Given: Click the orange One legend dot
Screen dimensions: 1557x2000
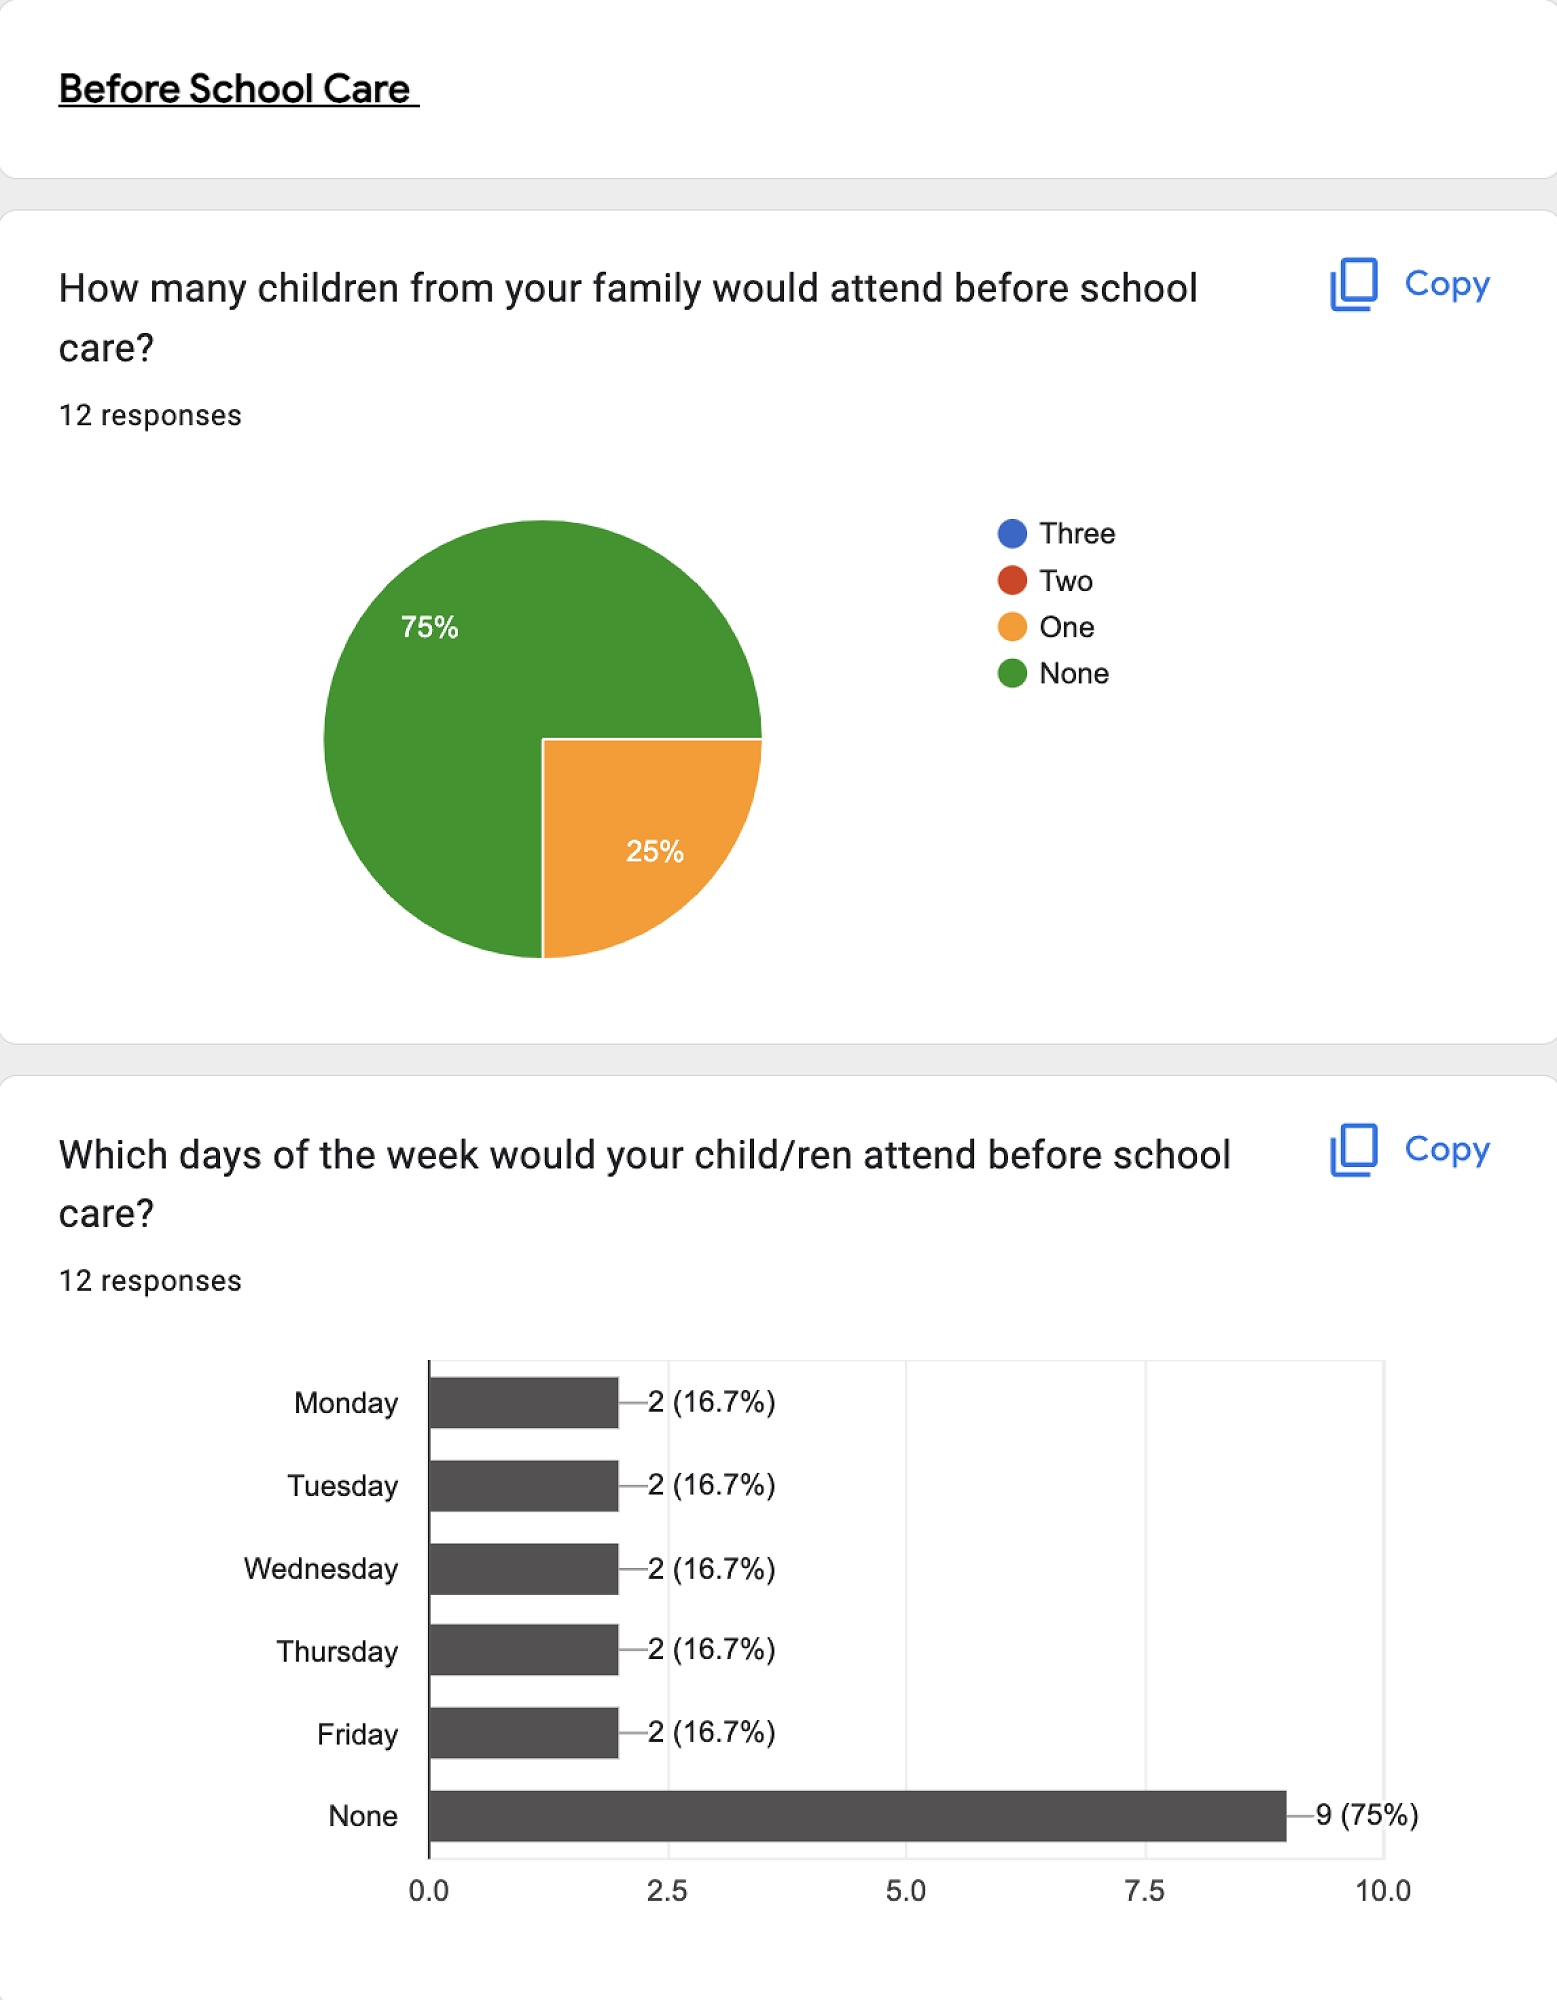Looking at the screenshot, I should click(1012, 627).
